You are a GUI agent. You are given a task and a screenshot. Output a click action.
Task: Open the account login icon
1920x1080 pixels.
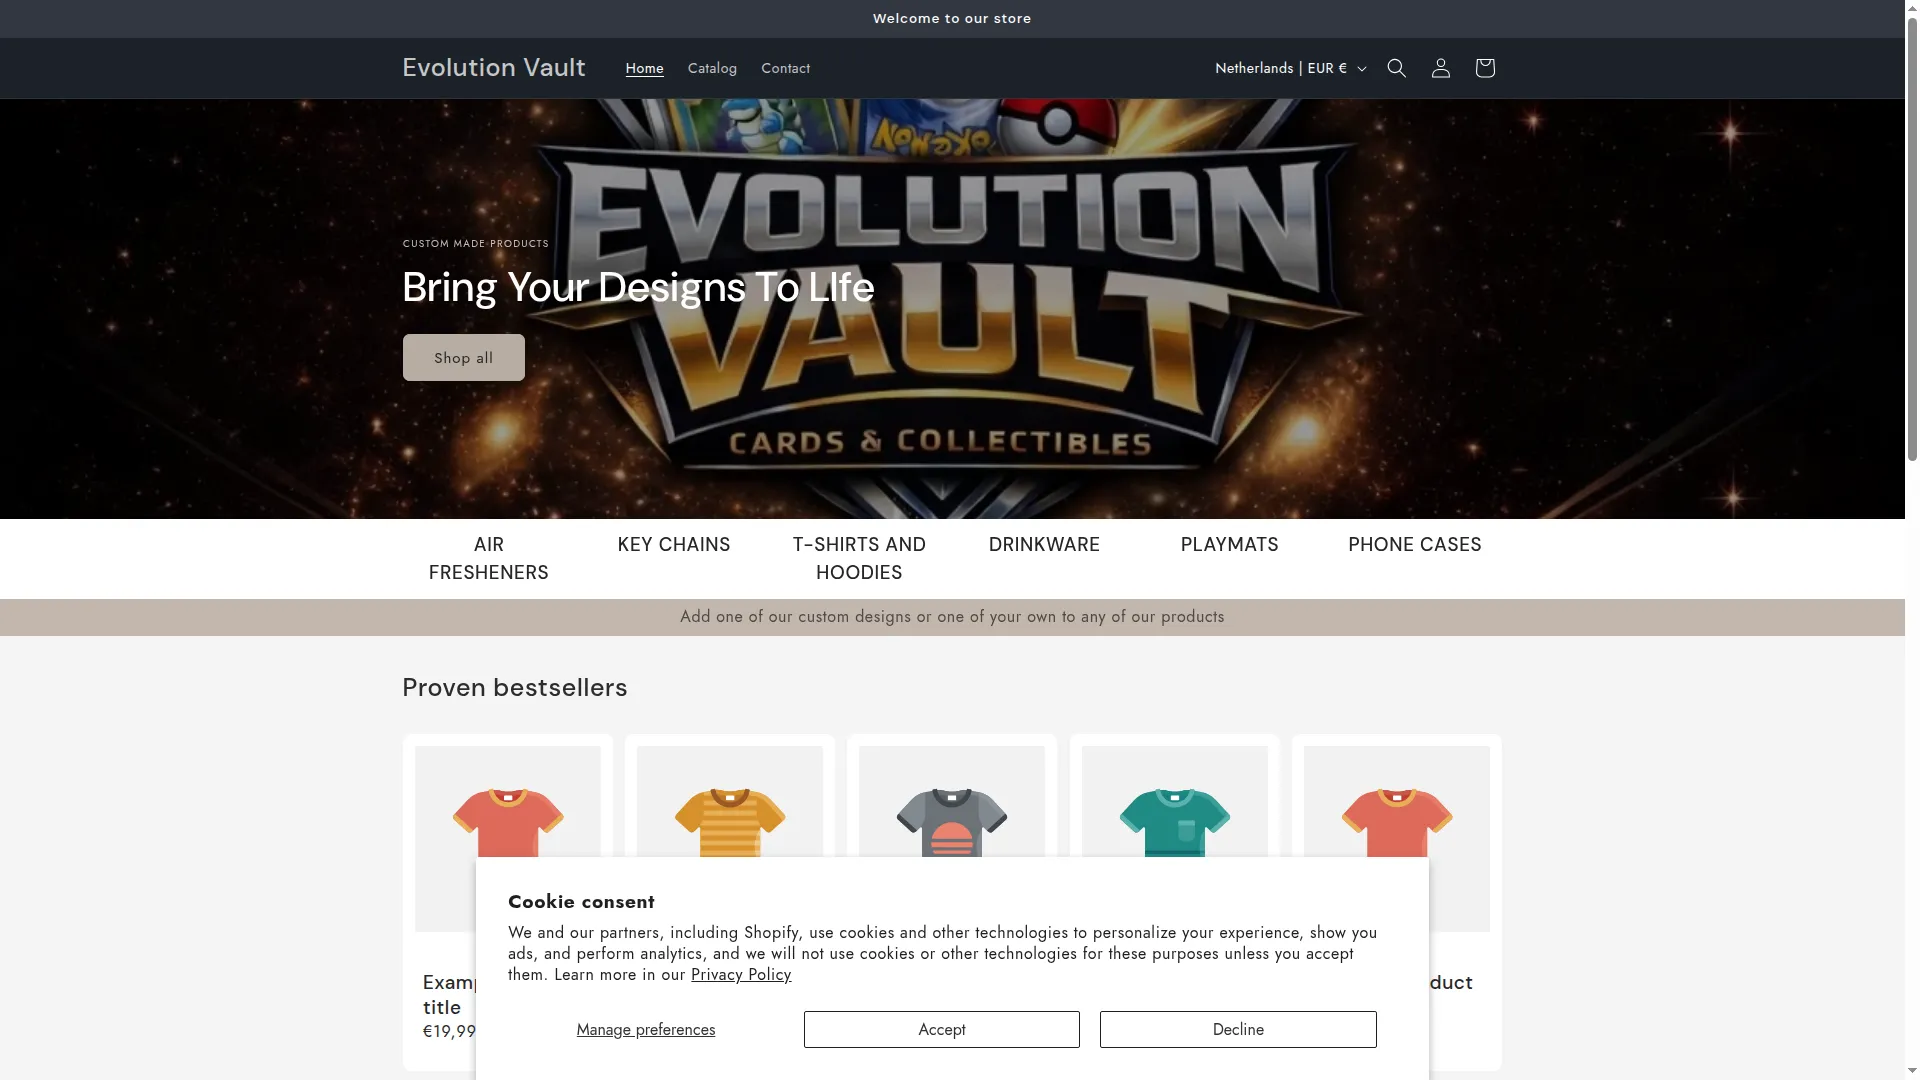click(1440, 68)
